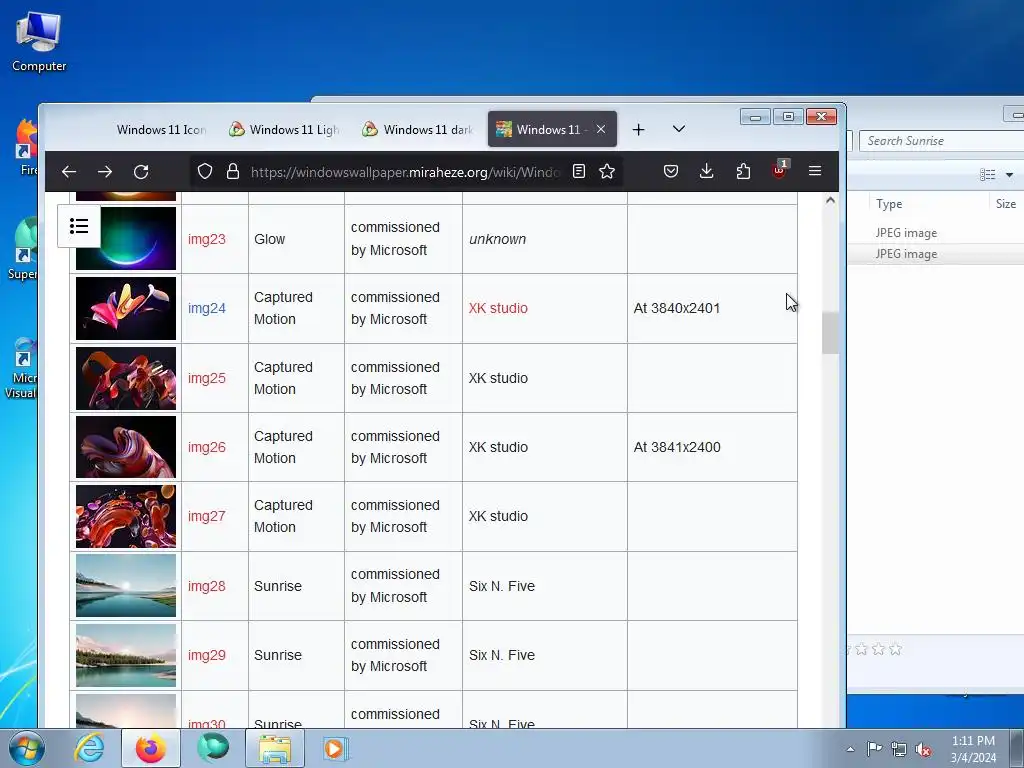
Task: Open tracking protection shield icon
Action: 205,172
